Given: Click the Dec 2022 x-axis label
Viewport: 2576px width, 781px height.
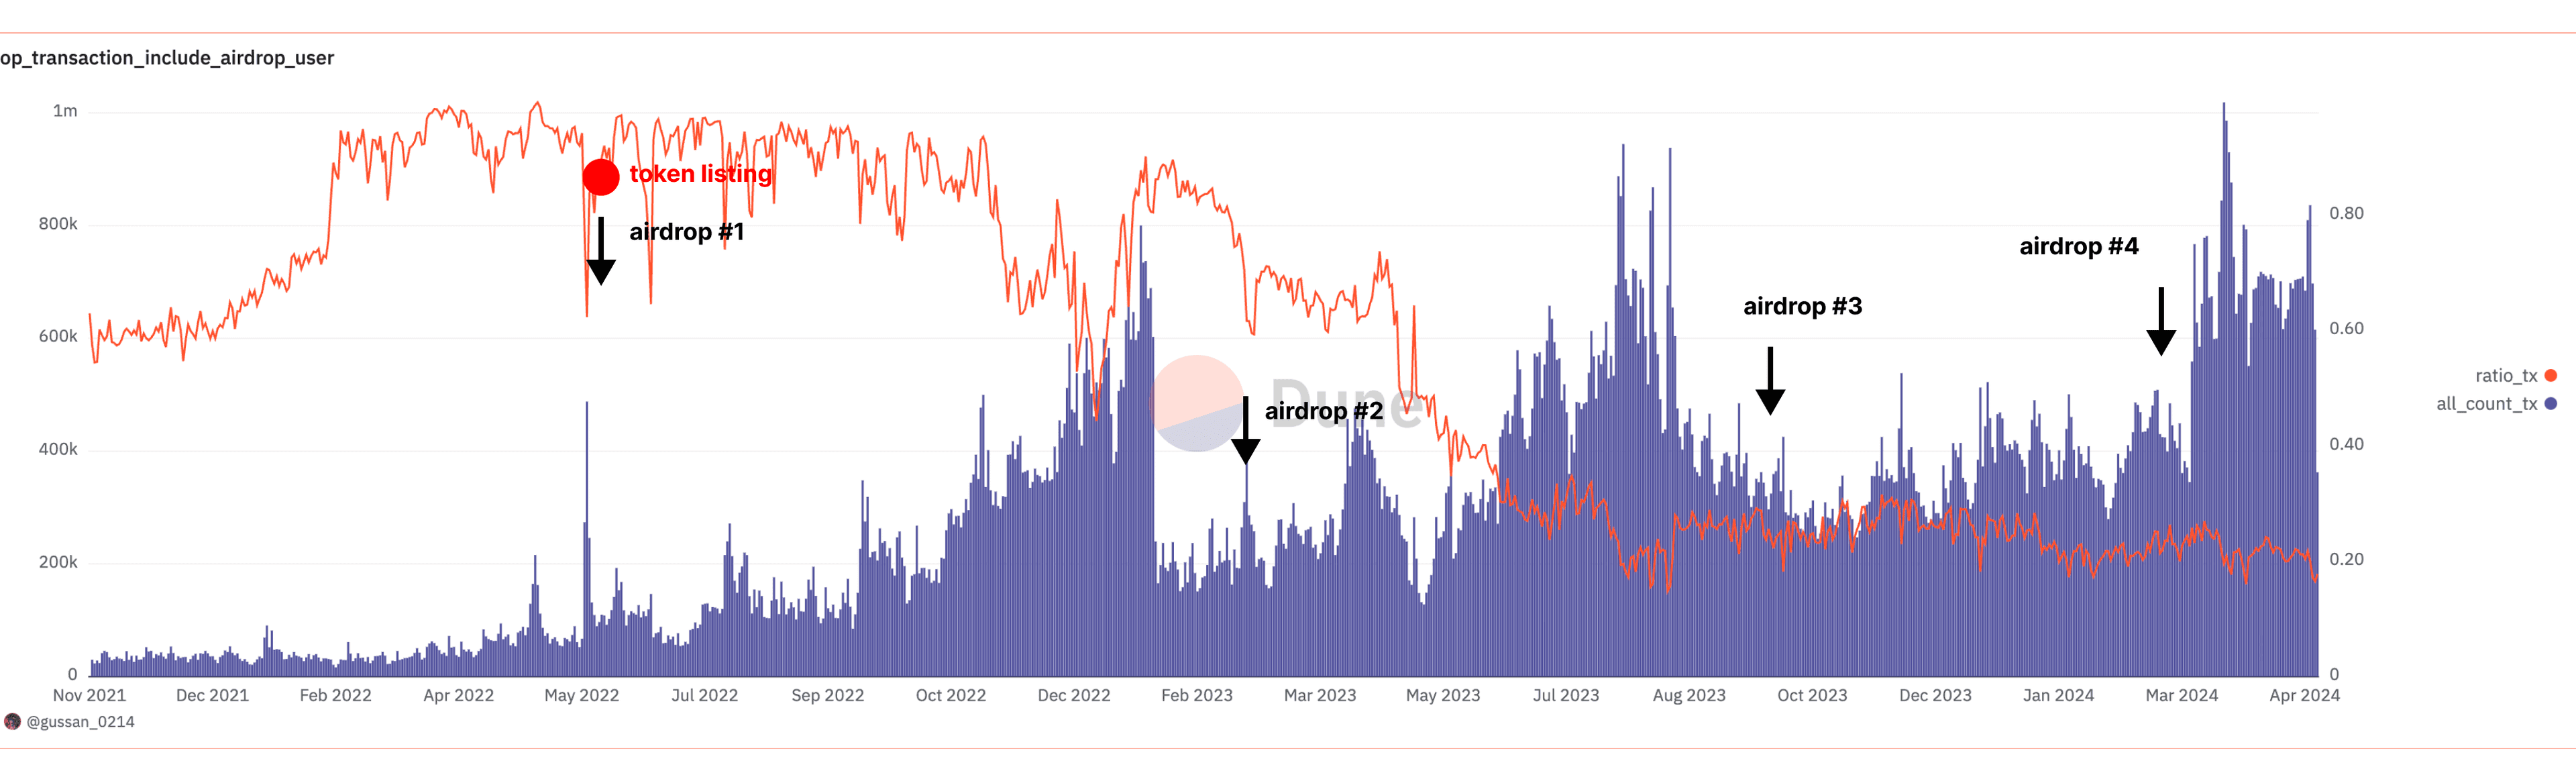Looking at the screenshot, I should point(1074,696).
